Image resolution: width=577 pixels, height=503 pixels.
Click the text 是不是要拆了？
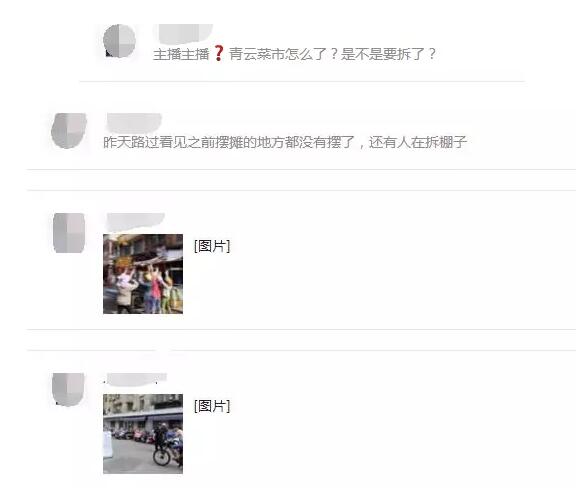(x=389, y=54)
